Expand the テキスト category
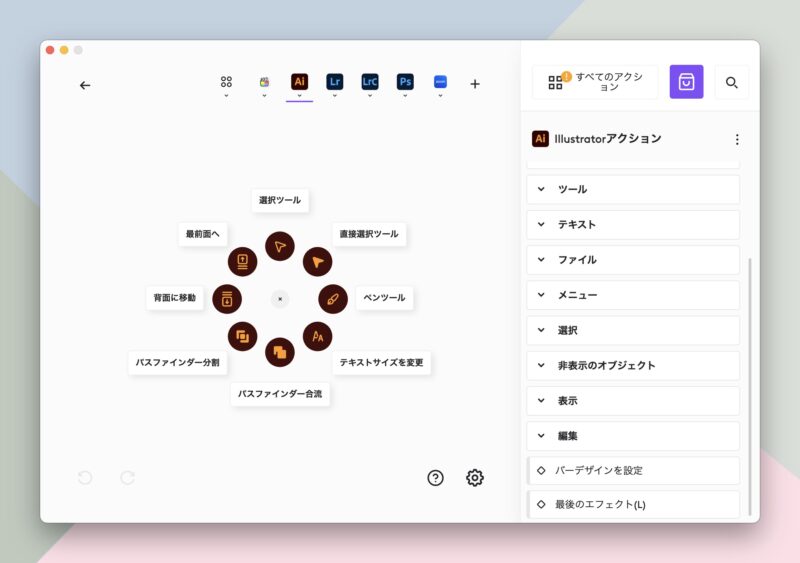The height and width of the screenshot is (563, 800). 633,224
